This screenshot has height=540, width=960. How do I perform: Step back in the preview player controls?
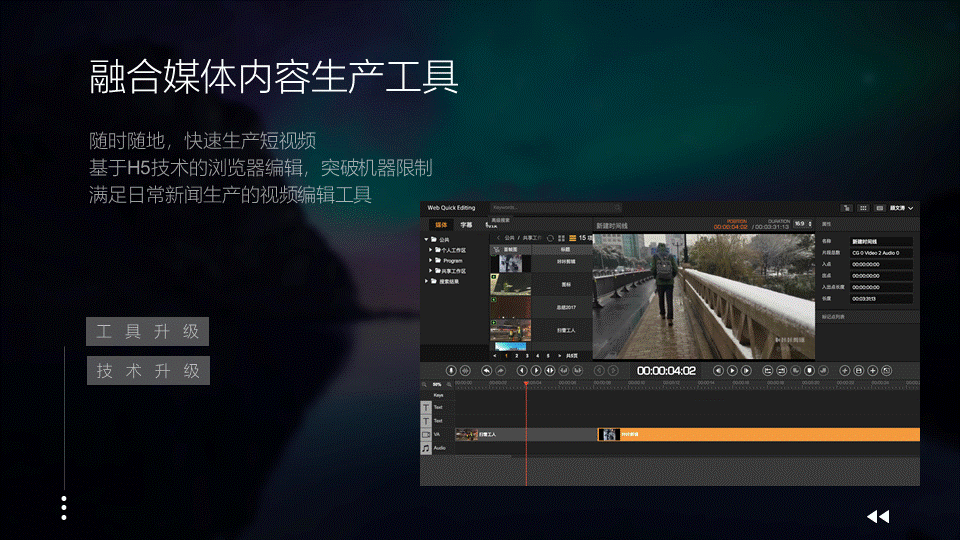point(718,370)
